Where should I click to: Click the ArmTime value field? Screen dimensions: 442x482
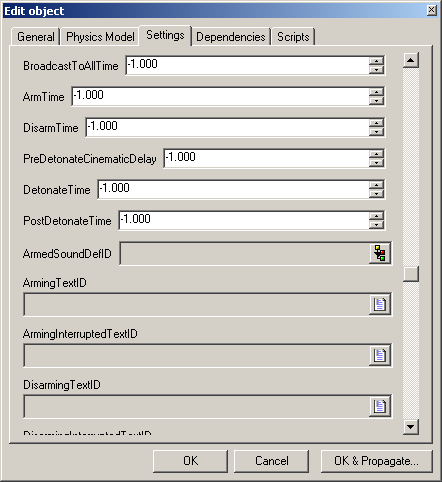click(220, 96)
